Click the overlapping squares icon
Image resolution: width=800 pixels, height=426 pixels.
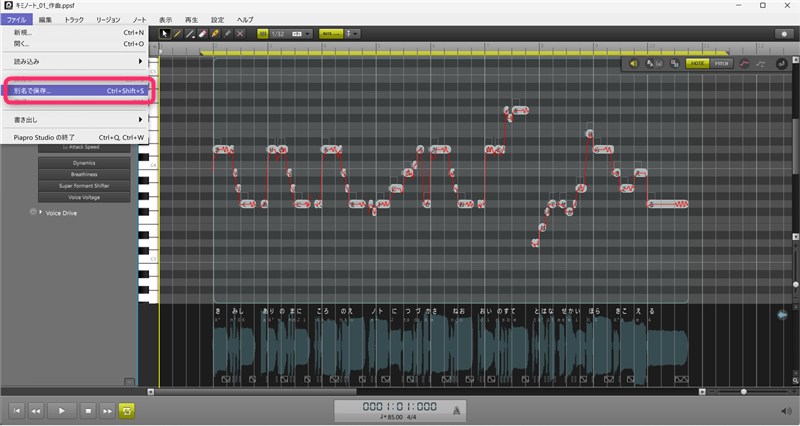(x=674, y=64)
